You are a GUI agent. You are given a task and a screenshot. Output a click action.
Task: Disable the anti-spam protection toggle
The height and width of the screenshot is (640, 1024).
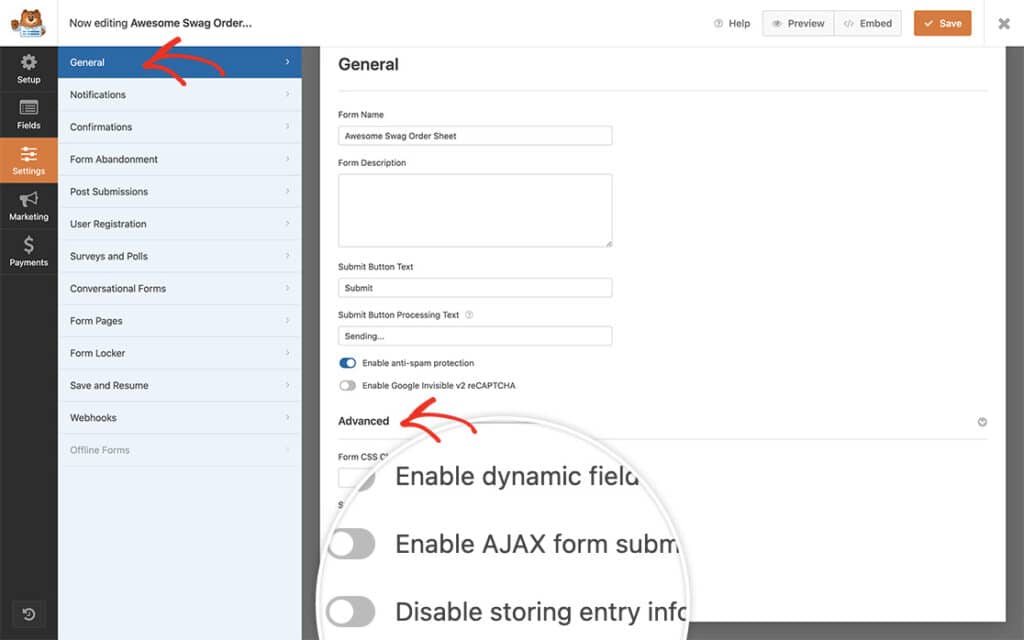coord(349,363)
